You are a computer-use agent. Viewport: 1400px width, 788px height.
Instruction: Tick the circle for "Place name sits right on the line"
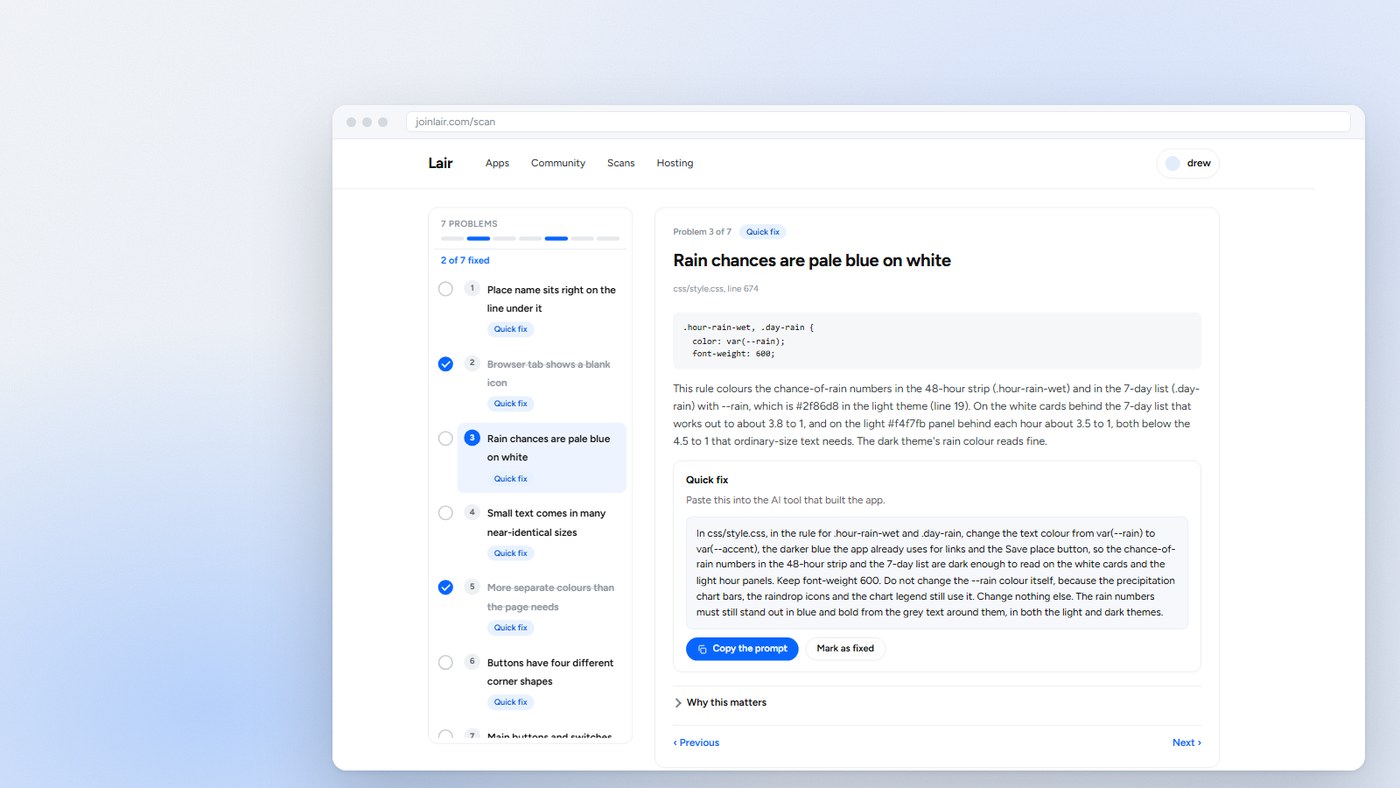point(446,289)
